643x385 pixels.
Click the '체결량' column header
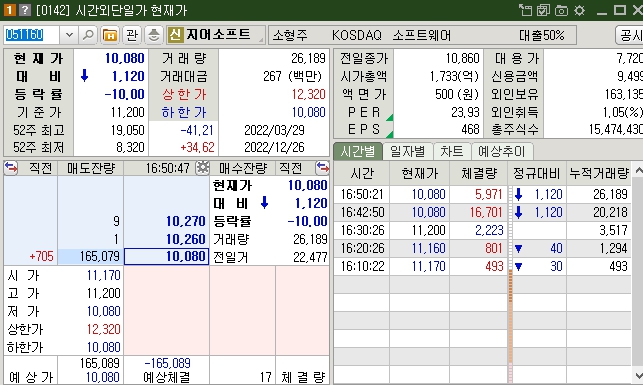[479, 173]
